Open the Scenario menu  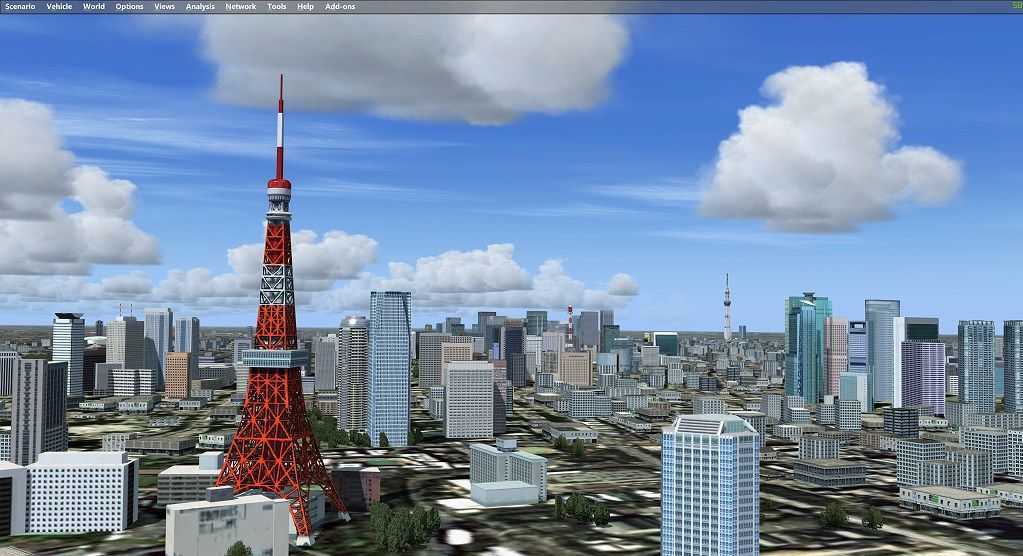(20, 7)
